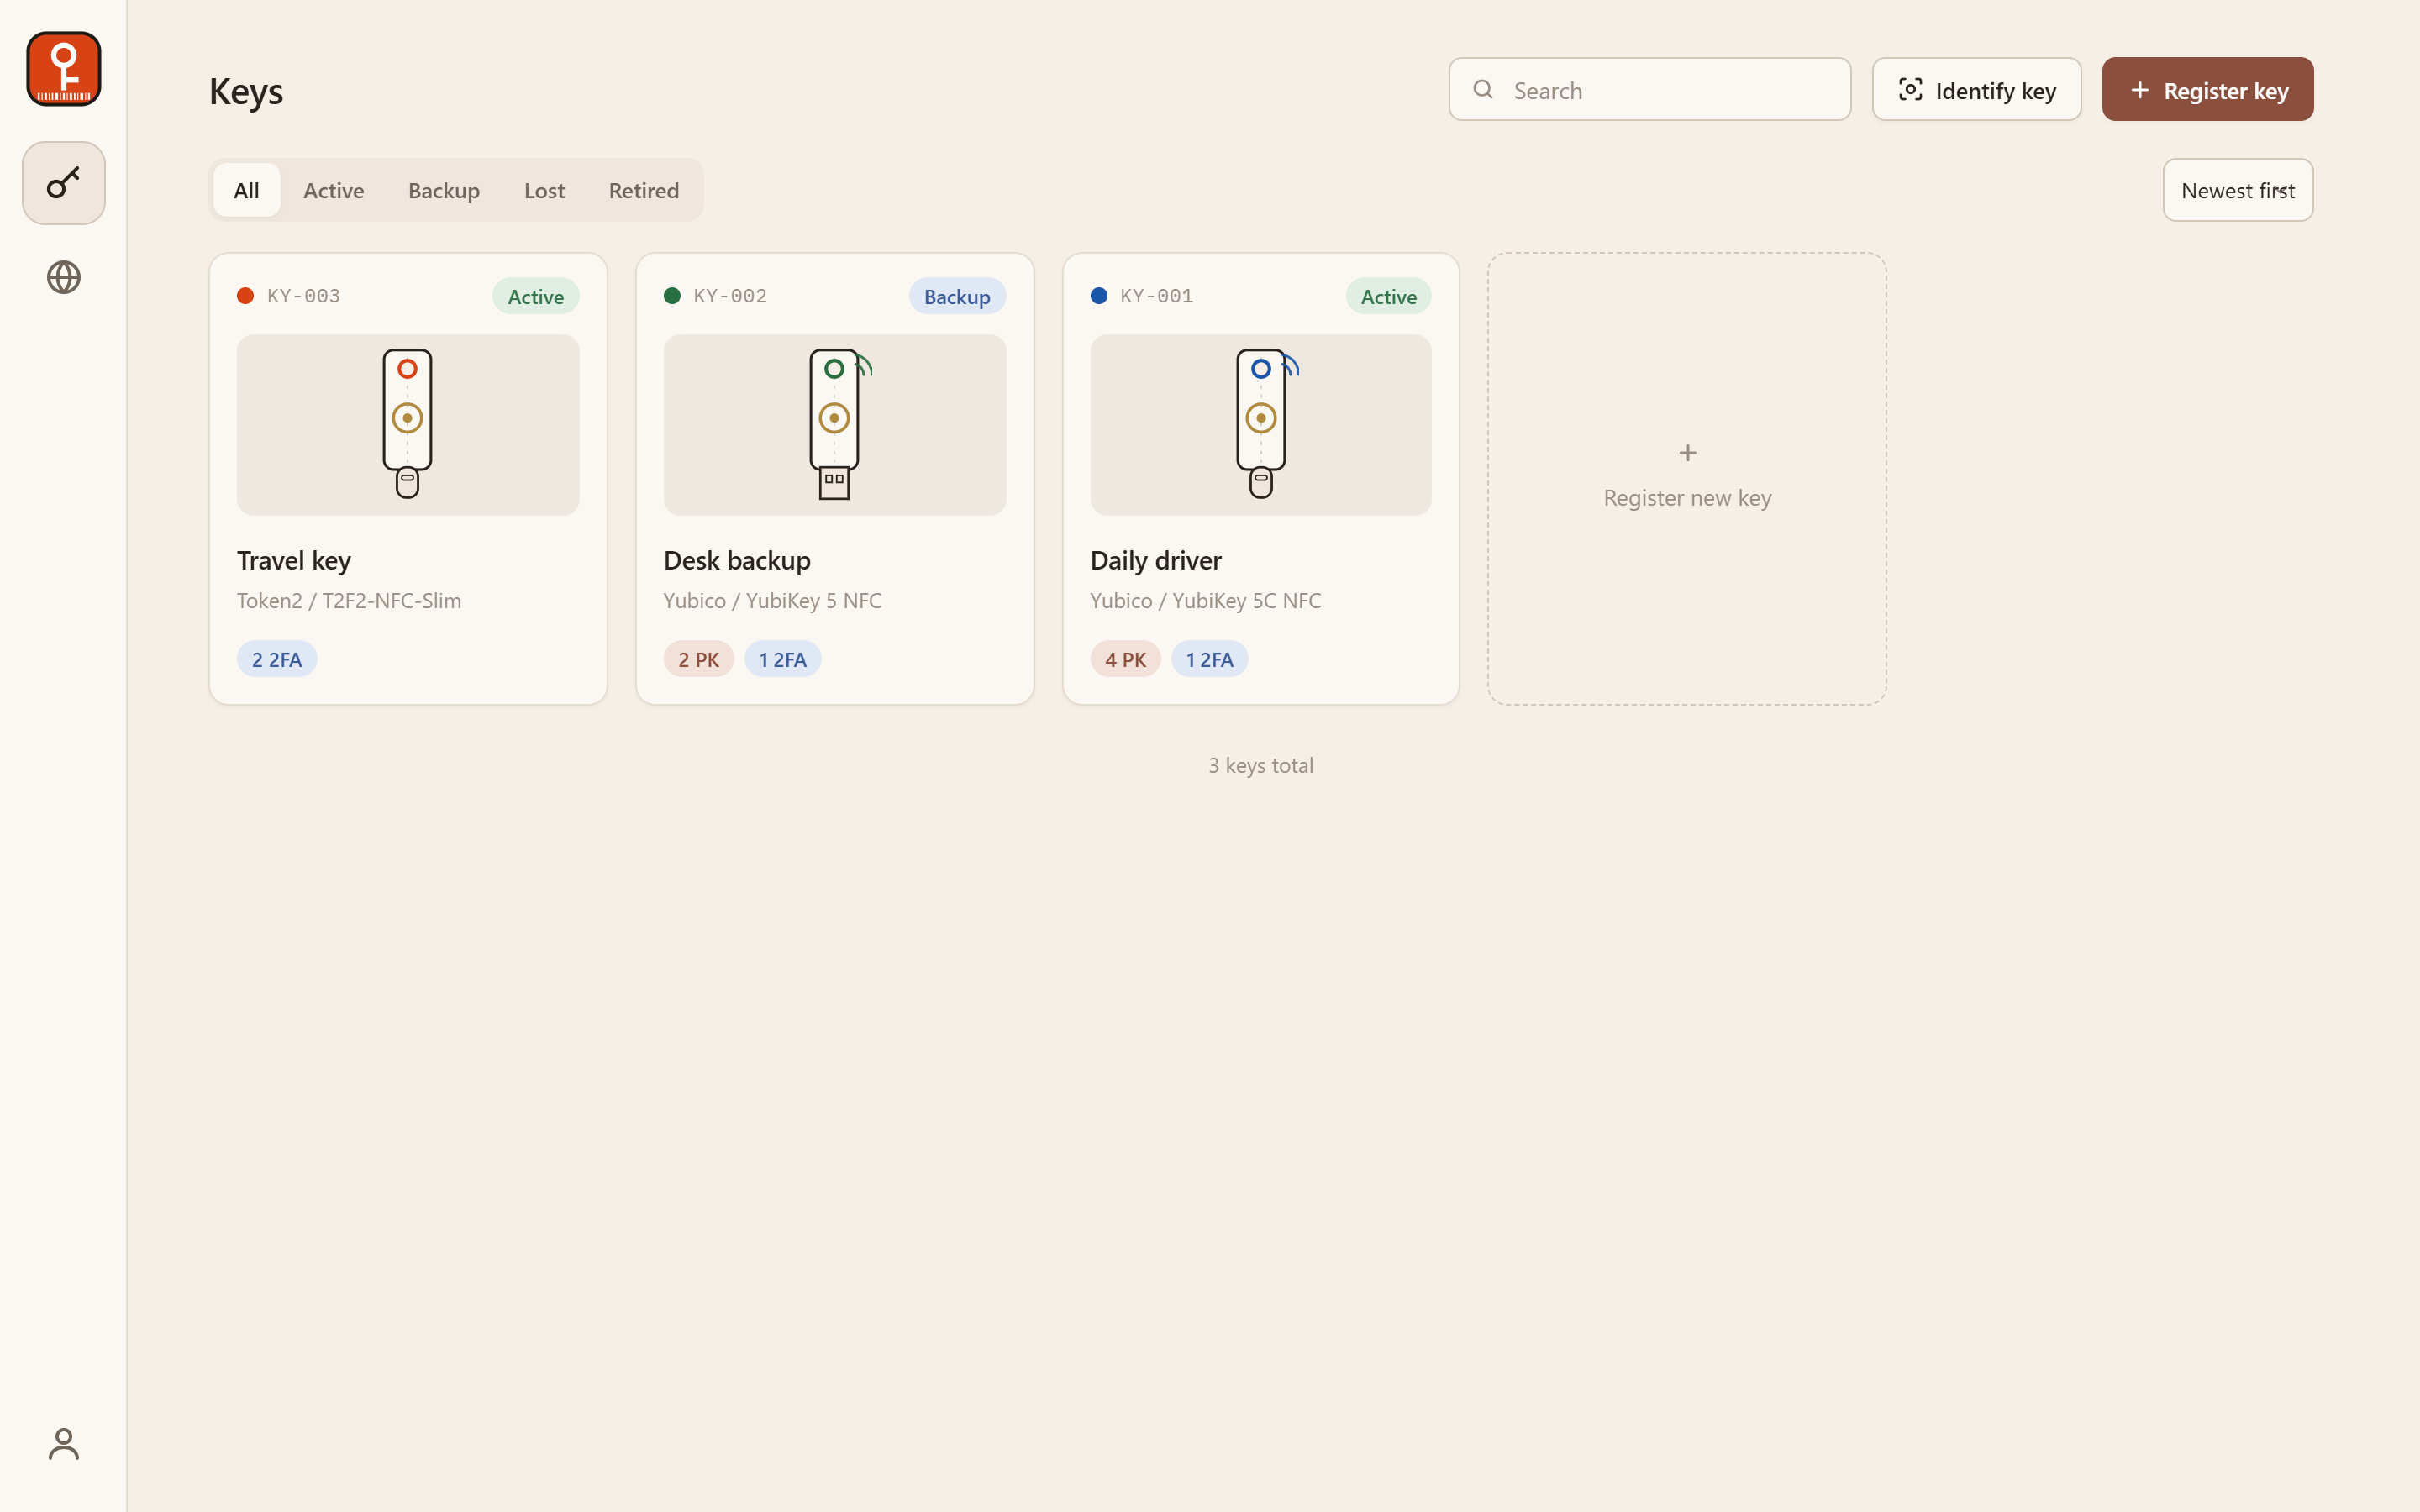Click the 1 2FA chip on Daily driver

(x=1209, y=659)
